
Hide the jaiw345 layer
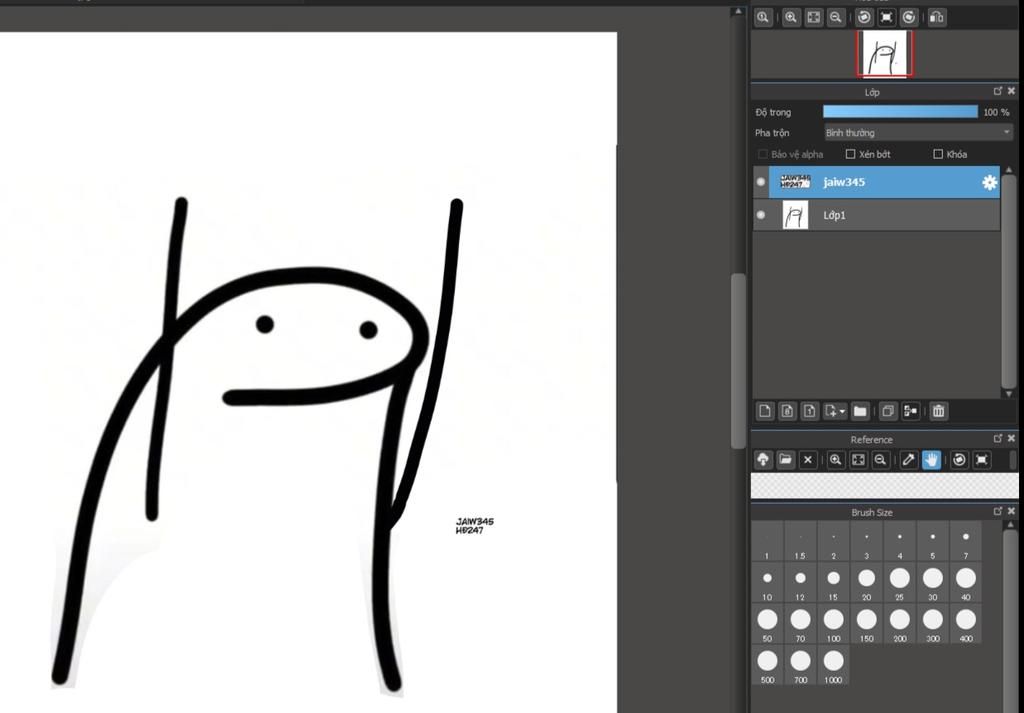point(761,182)
